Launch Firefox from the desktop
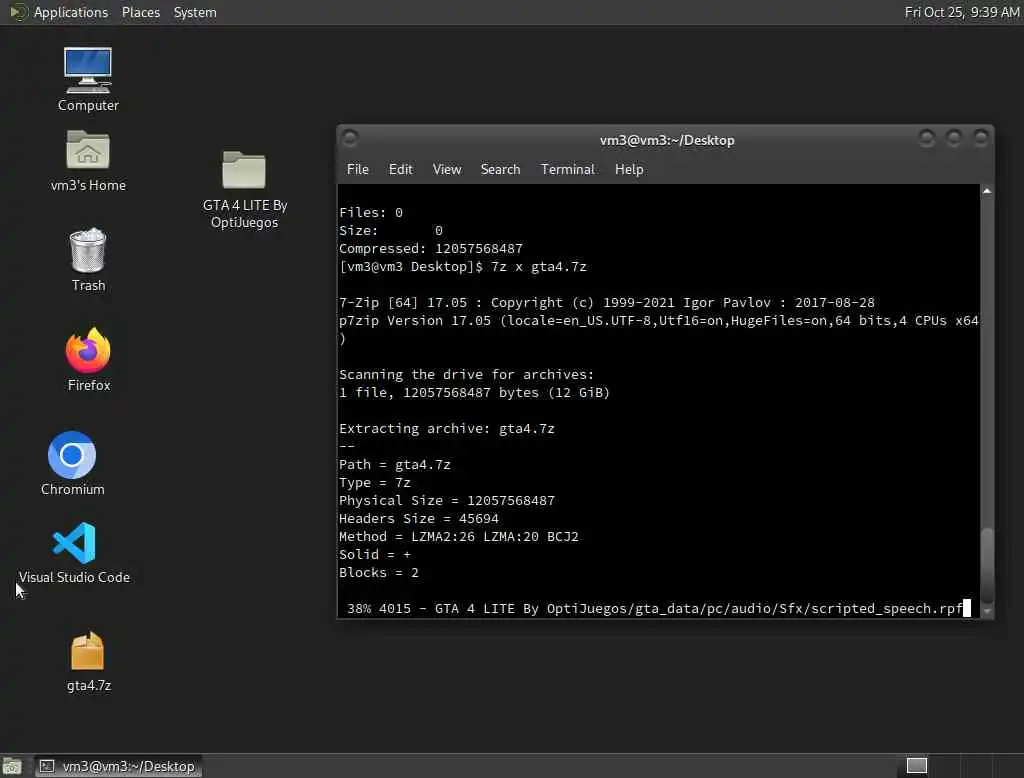 coord(88,359)
